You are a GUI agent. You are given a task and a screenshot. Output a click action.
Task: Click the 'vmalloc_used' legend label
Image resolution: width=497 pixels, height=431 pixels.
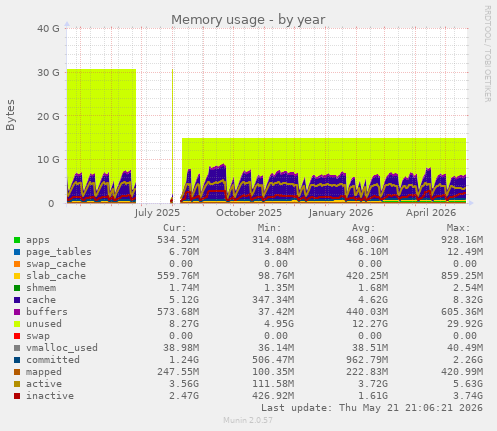coord(62,348)
